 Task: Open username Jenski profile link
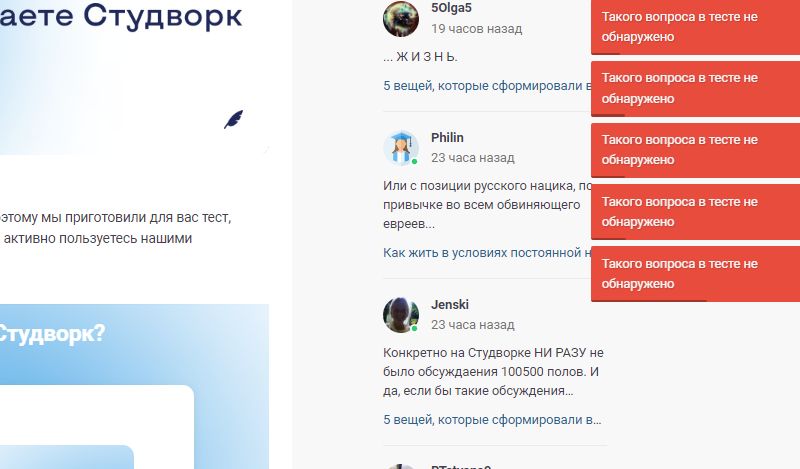[x=449, y=305]
